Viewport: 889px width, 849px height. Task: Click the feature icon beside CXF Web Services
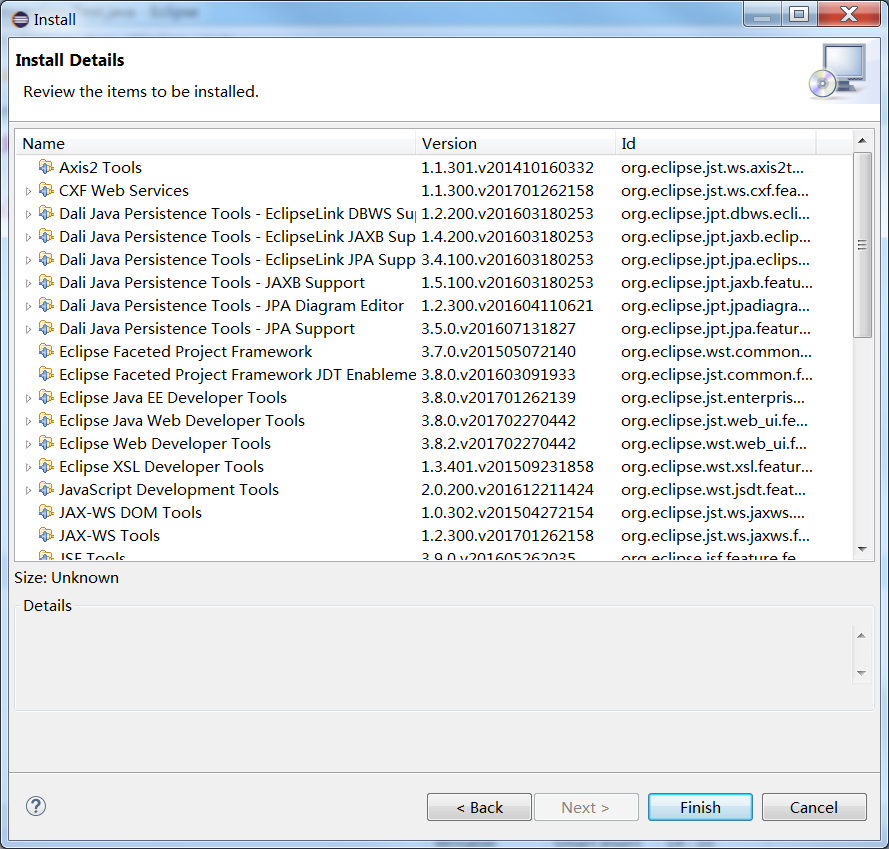tap(46, 190)
